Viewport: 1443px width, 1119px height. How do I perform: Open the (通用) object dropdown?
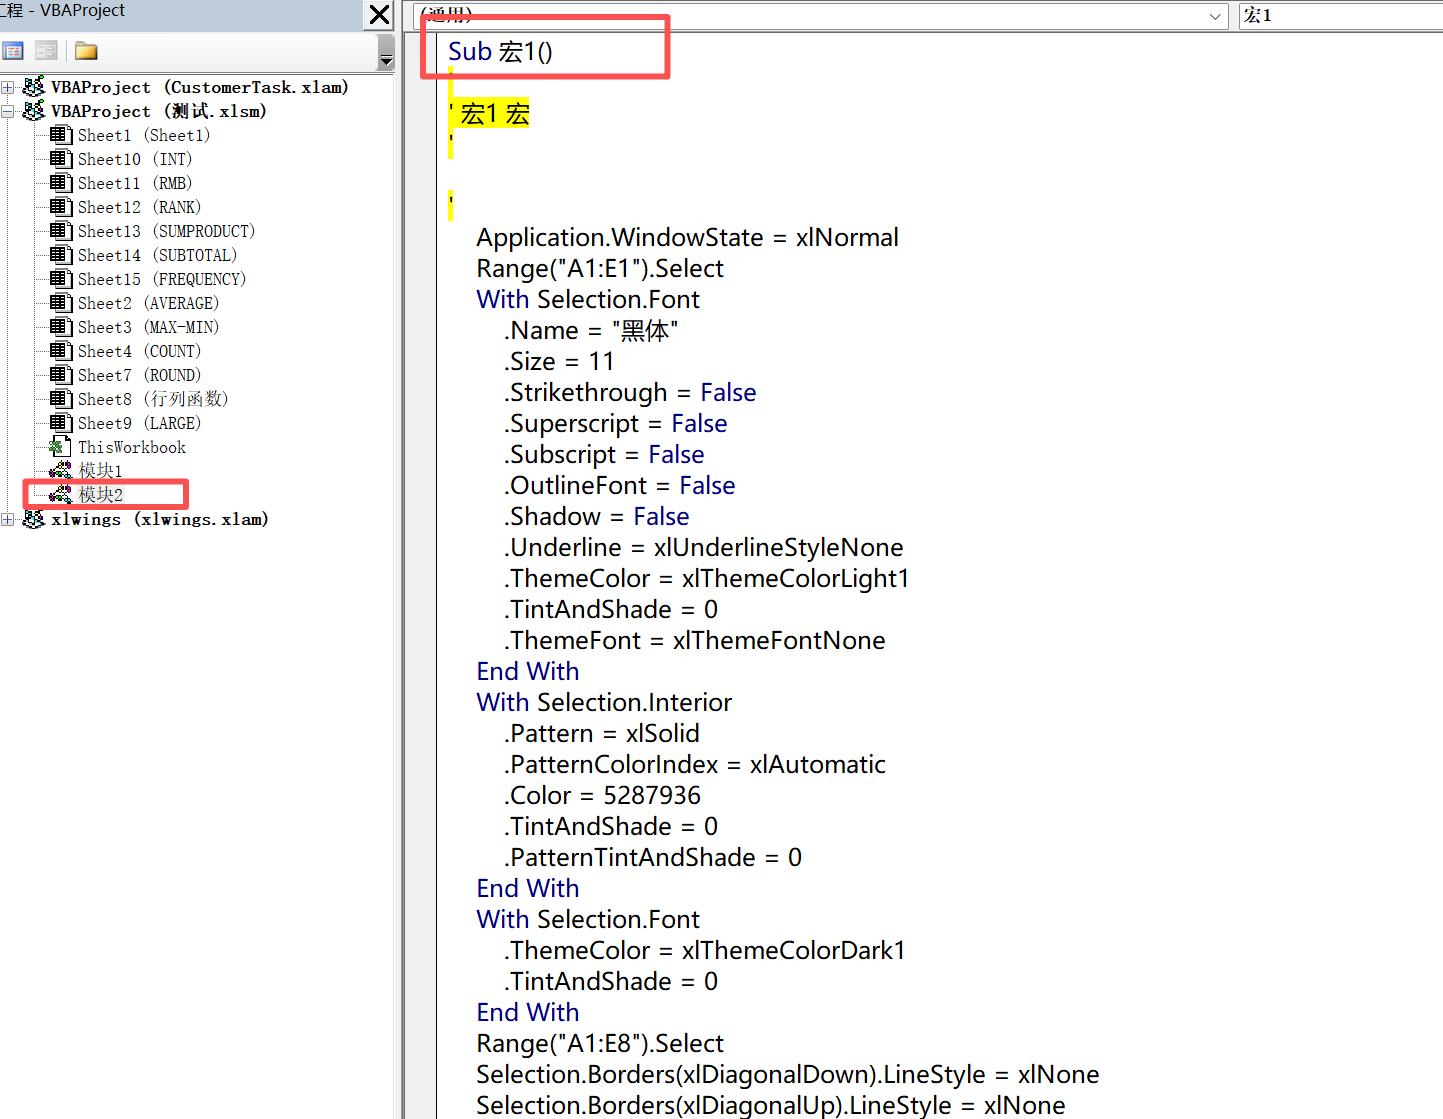[x=1214, y=16]
